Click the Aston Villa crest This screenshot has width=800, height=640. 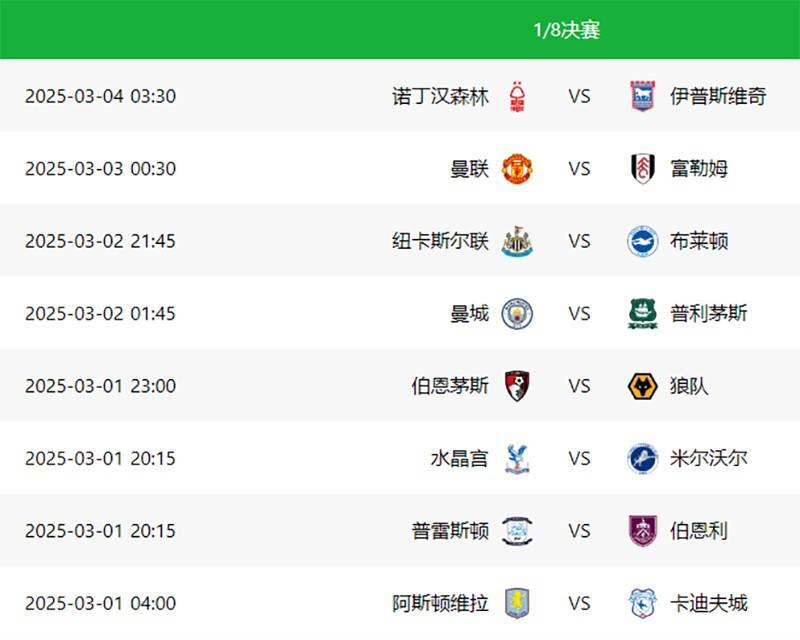click(x=517, y=603)
